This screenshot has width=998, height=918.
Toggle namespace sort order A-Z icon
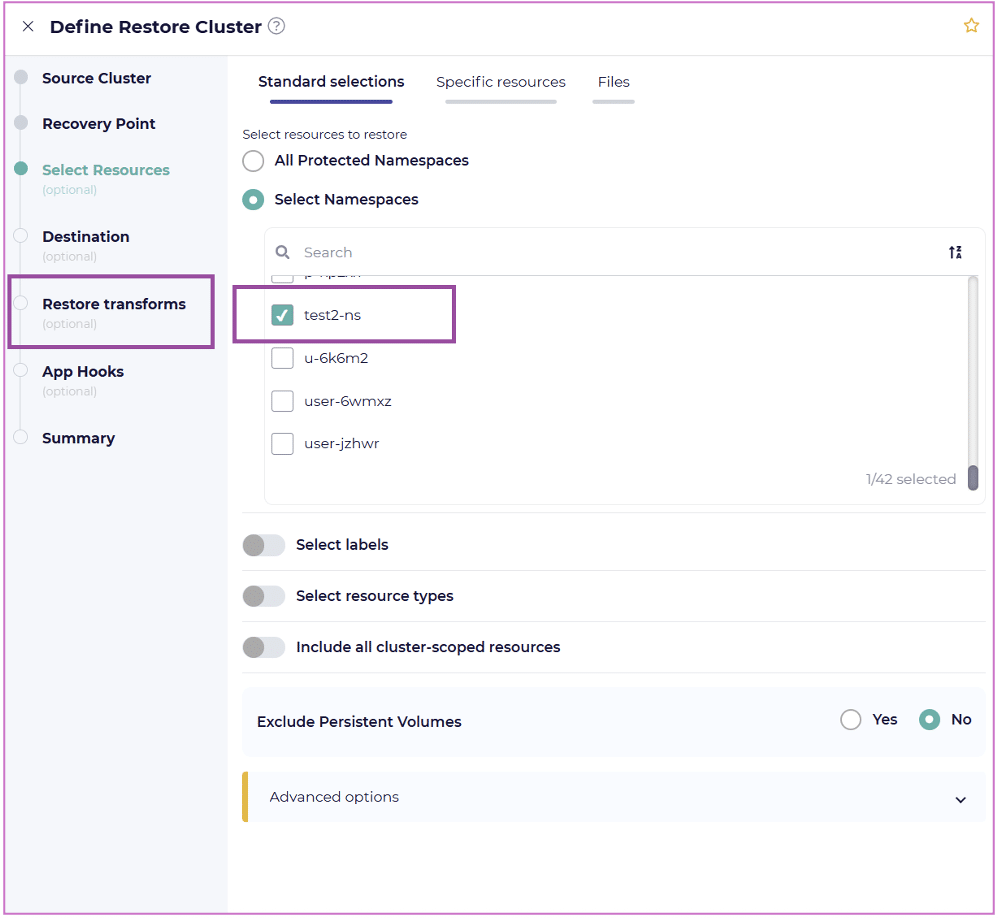955,252
